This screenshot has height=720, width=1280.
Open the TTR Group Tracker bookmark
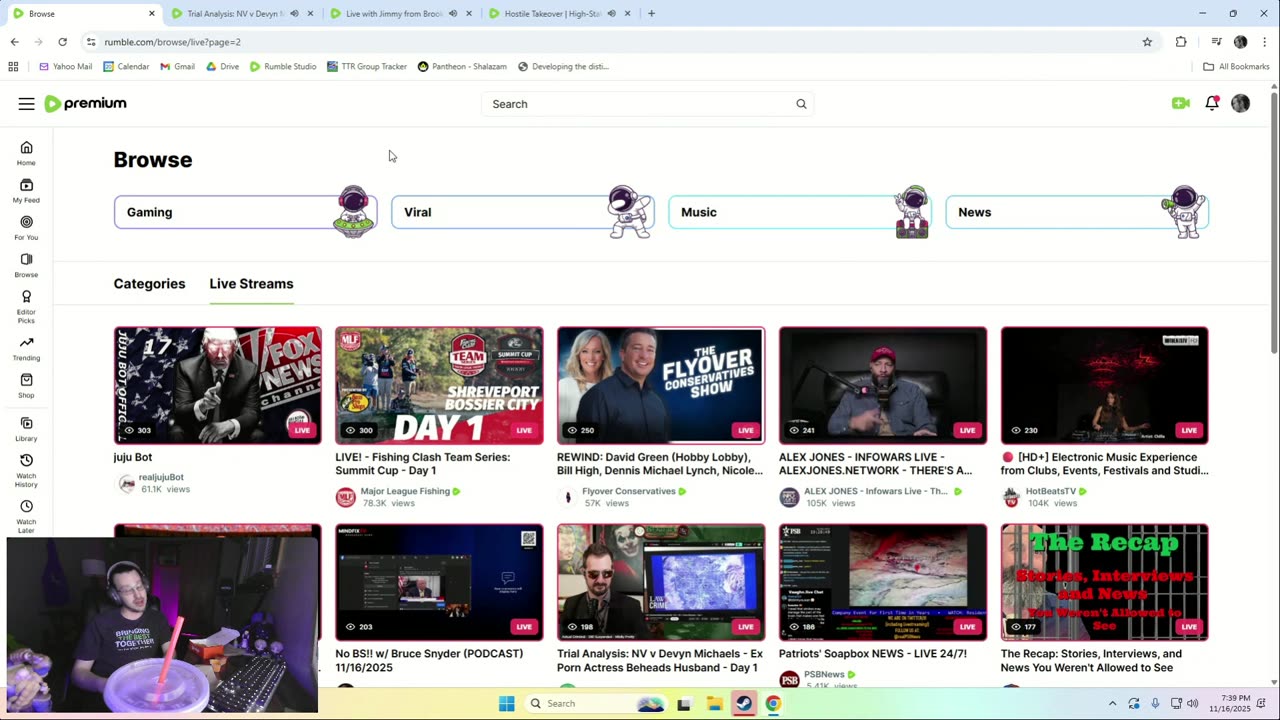(367, 67)
